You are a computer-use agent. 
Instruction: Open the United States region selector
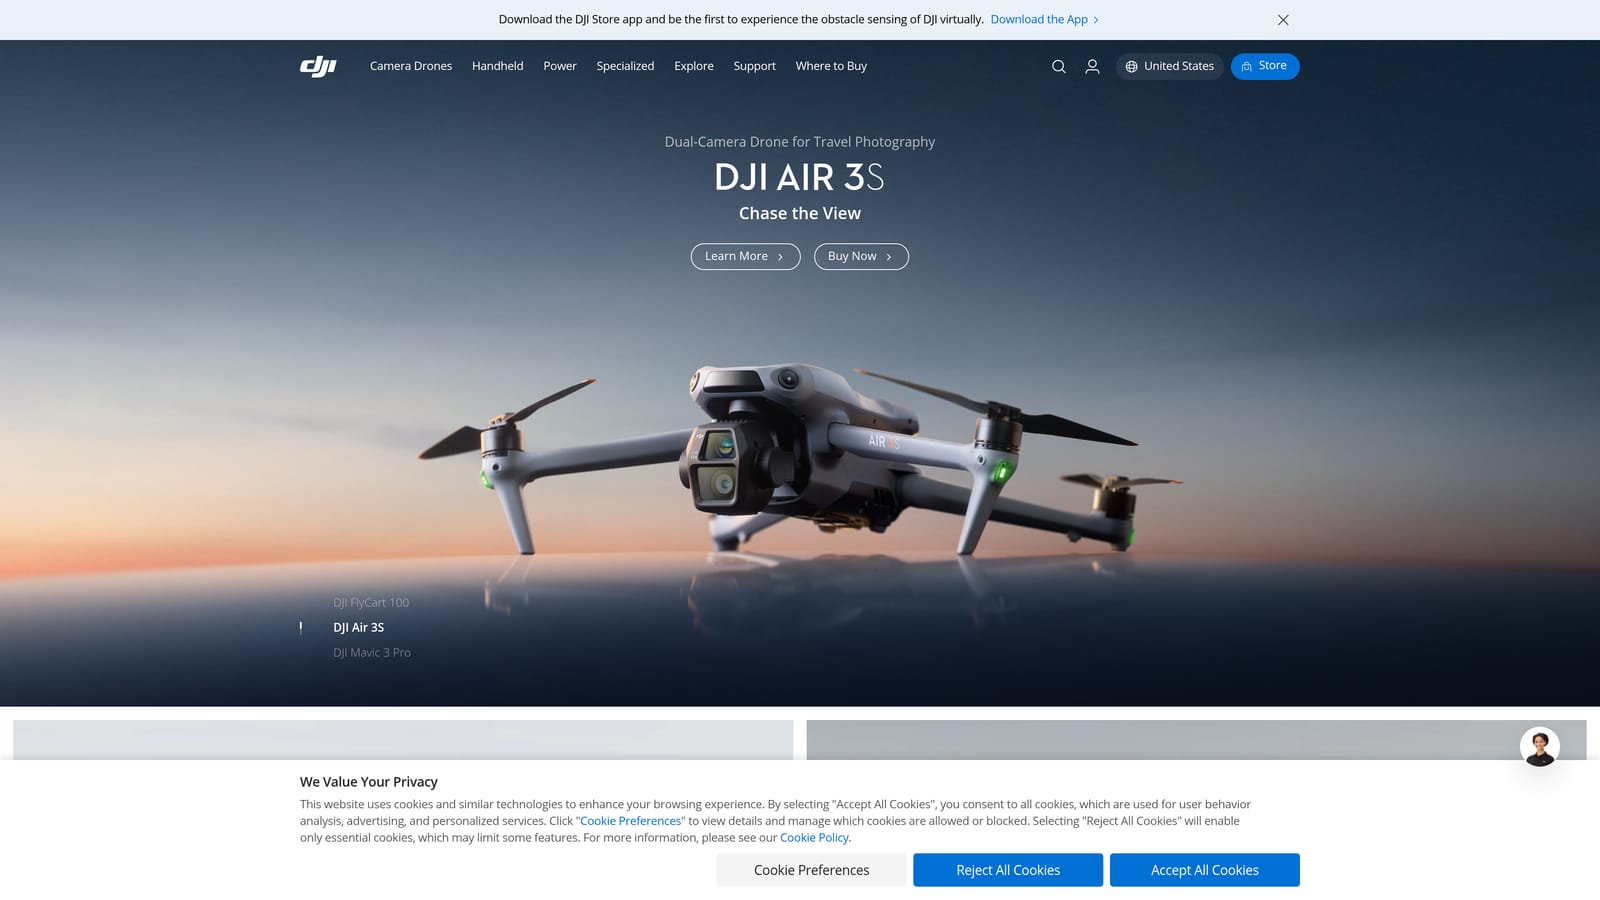click(1169, 66)
